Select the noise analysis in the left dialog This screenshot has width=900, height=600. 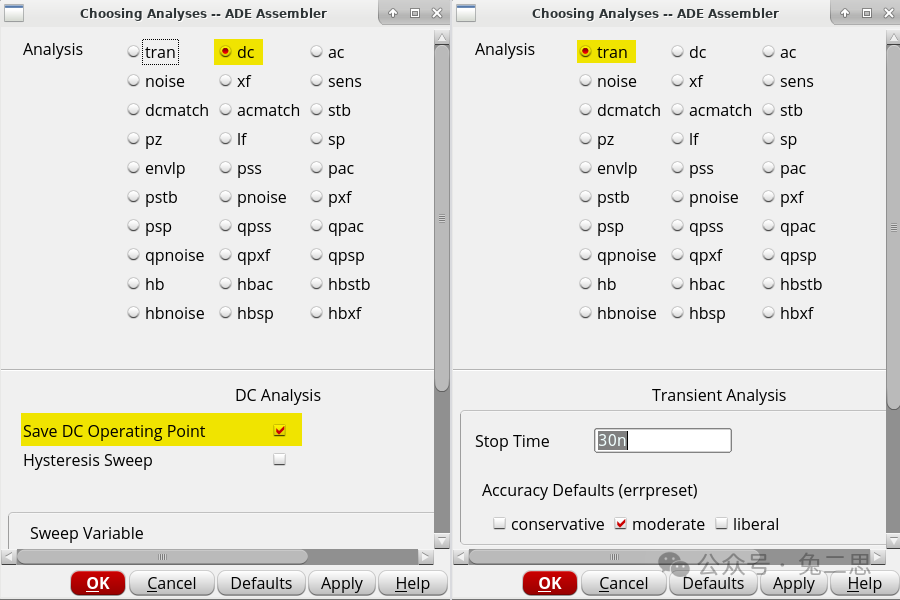tap(134, 81)
